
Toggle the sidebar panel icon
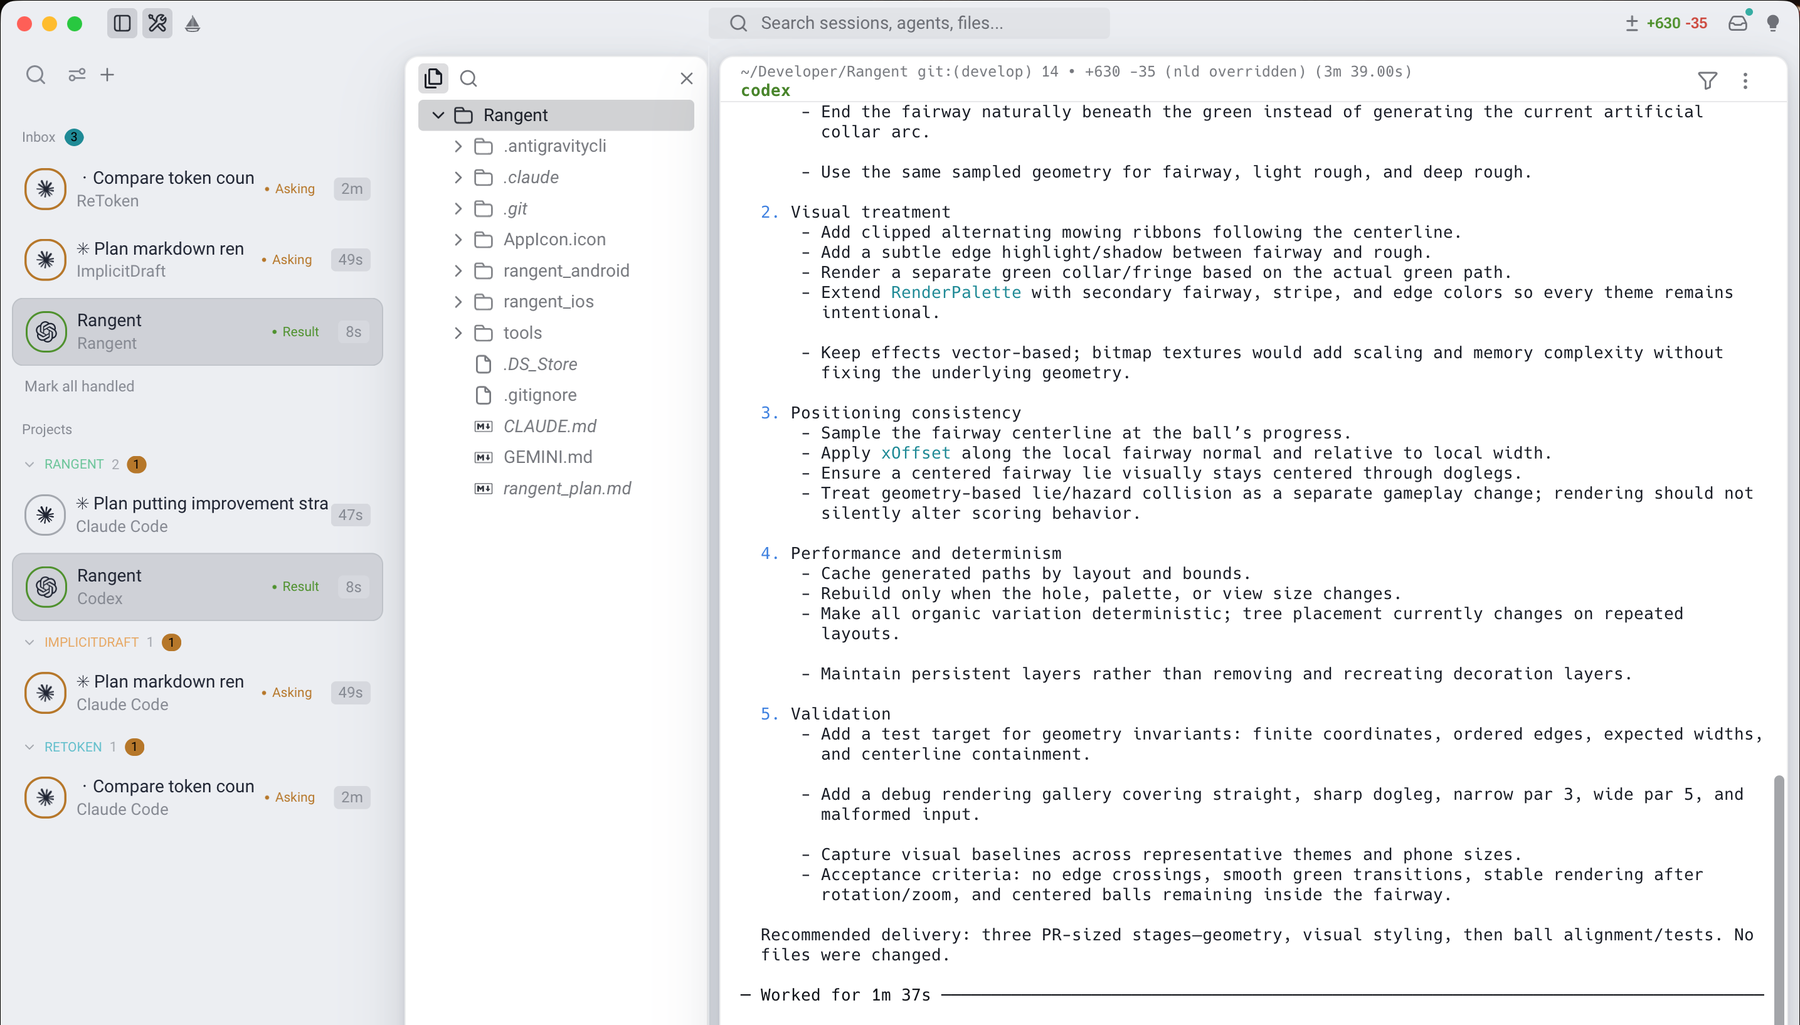pyautogui.click(x=122, y=23)
